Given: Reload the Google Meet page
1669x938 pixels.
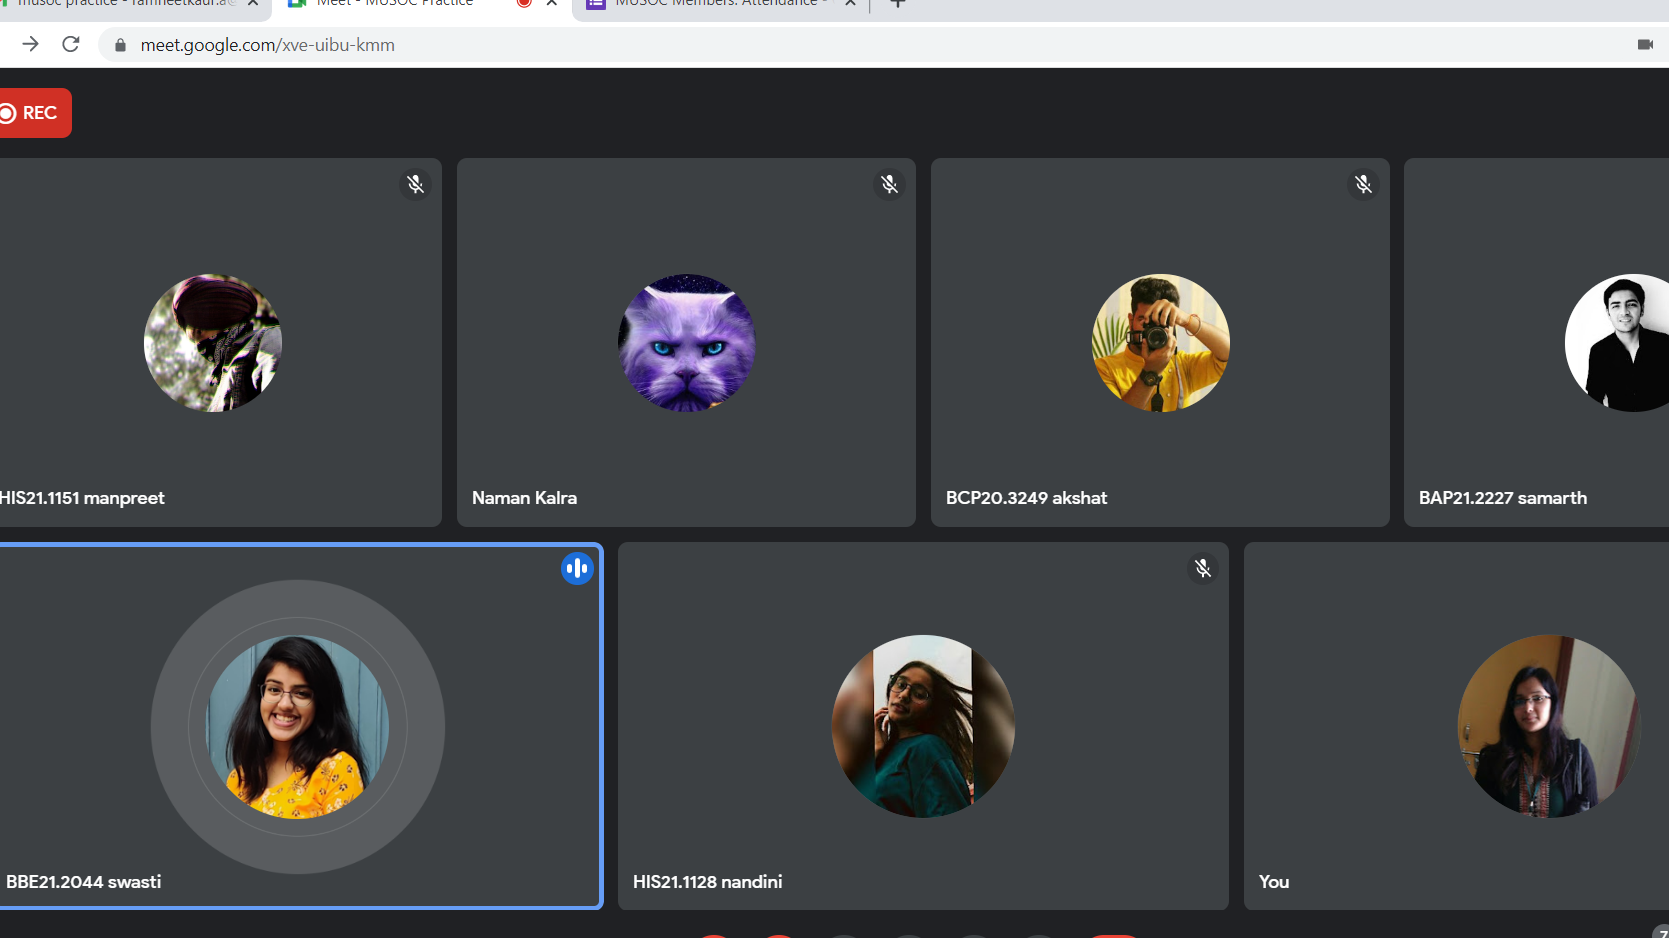Looking at the screenshot, I should click(71, 44).
